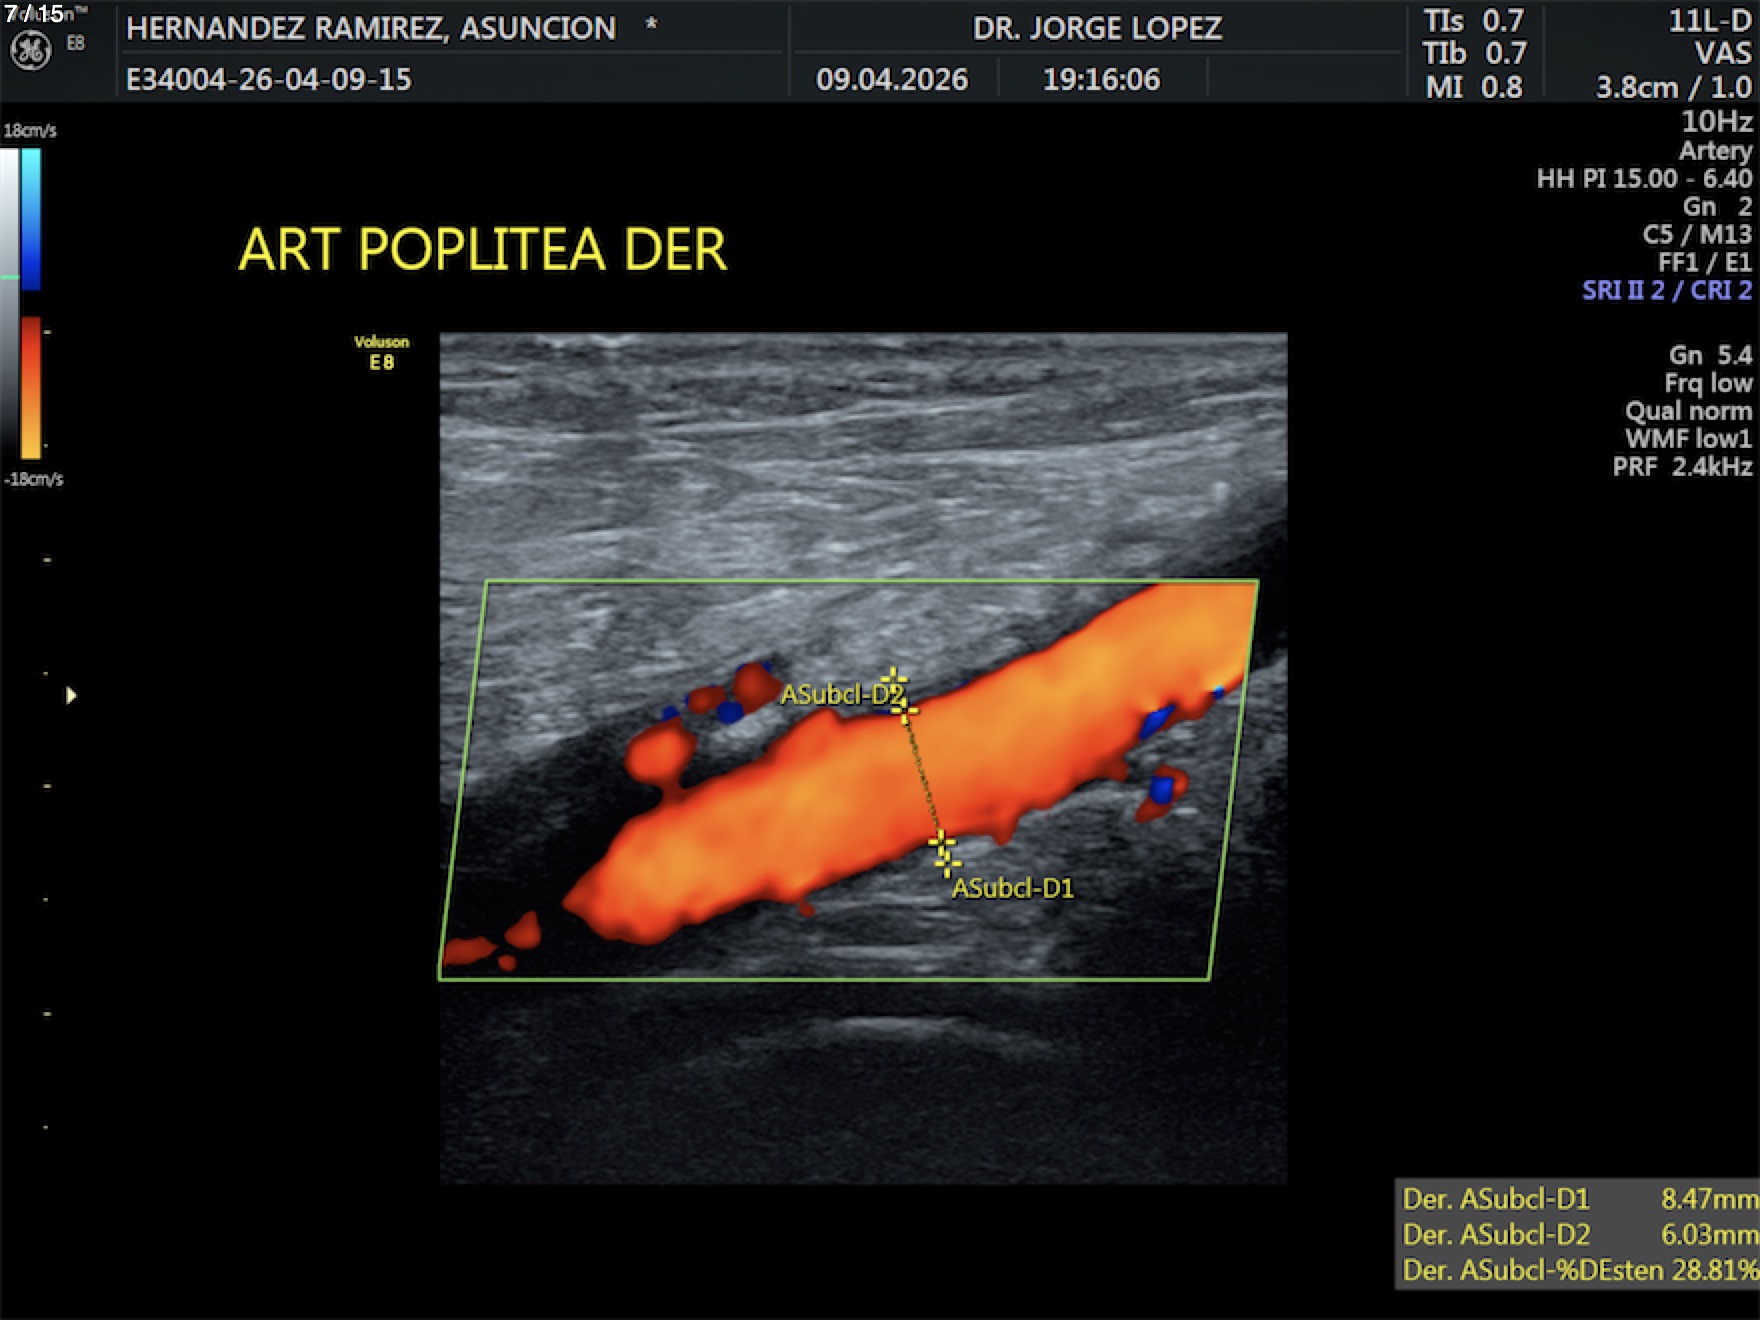This screenshot has height=1320, width=1760.
Task: Click the yellow Voluson E8 label
Action: [x=381, y=353]
